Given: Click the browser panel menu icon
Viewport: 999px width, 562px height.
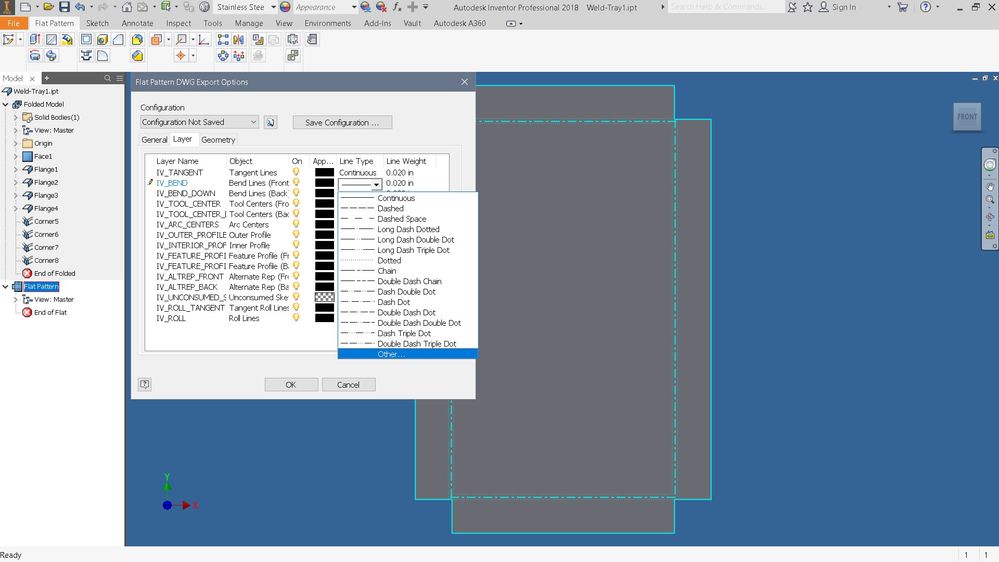Looking at the screenshot, I should 119,78.
